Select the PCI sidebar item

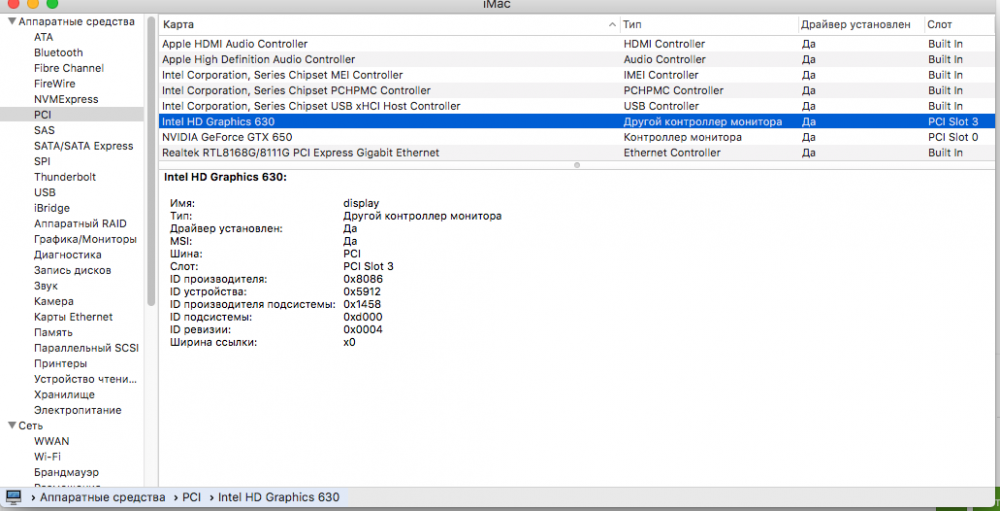coord(71,115)
